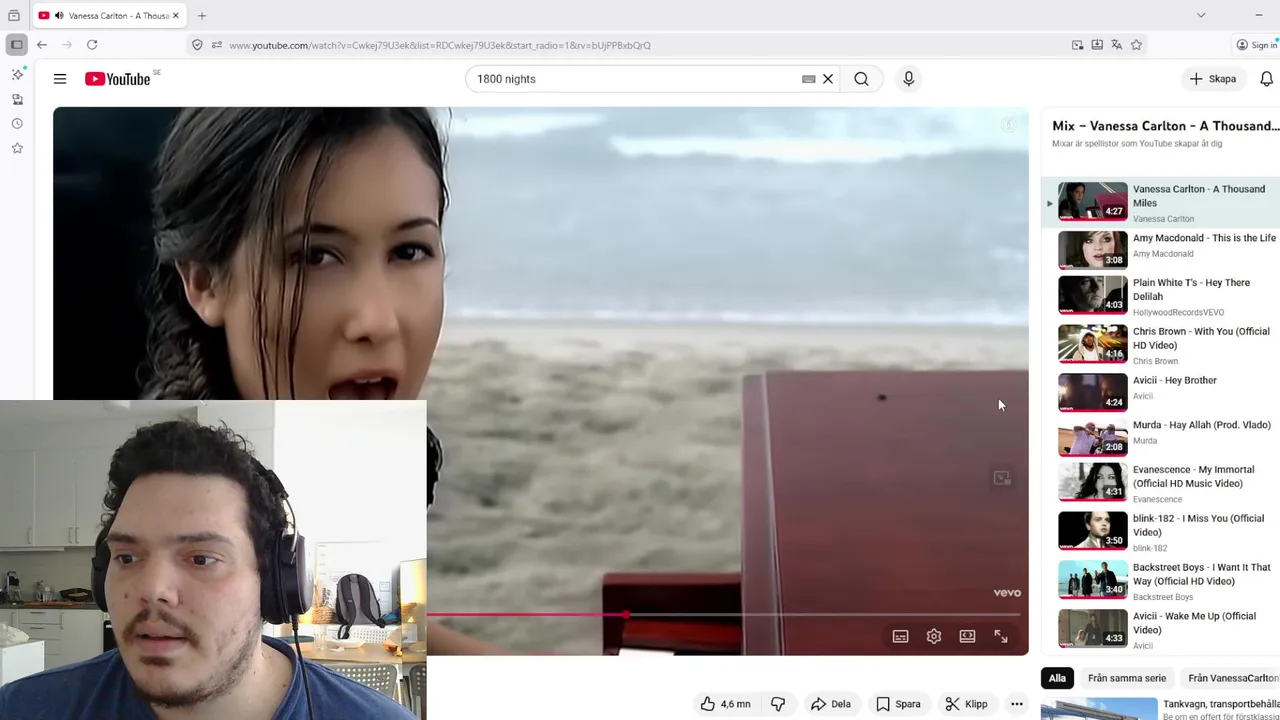1280x720 pixels.
Task: Dislike the video with thumbs down
Action: 778,704
